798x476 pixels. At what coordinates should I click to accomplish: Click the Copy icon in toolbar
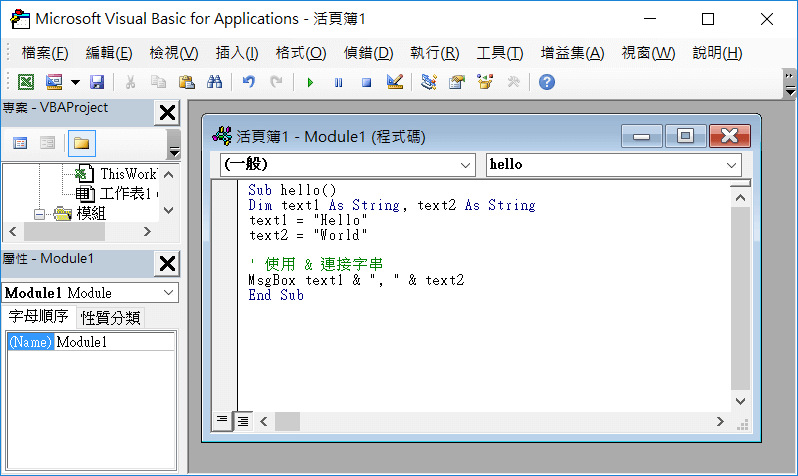coord(158,82)
